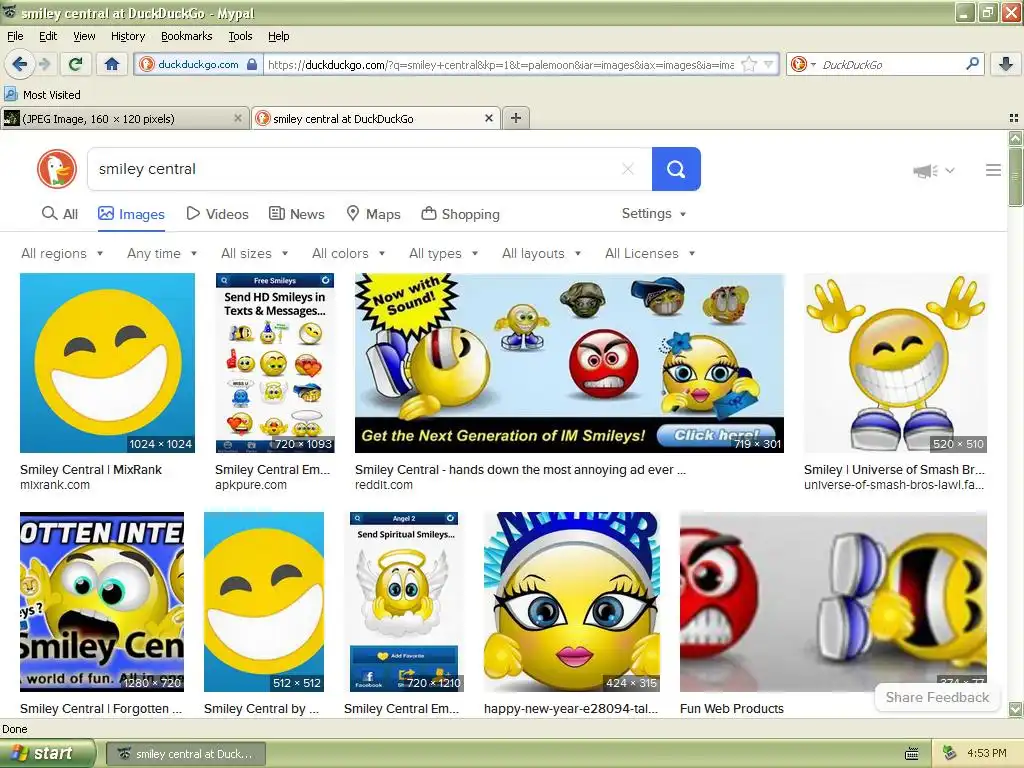The image size is (1024, 768).
Task: Clear the search query with the X
Action: [x=628, y=169]
